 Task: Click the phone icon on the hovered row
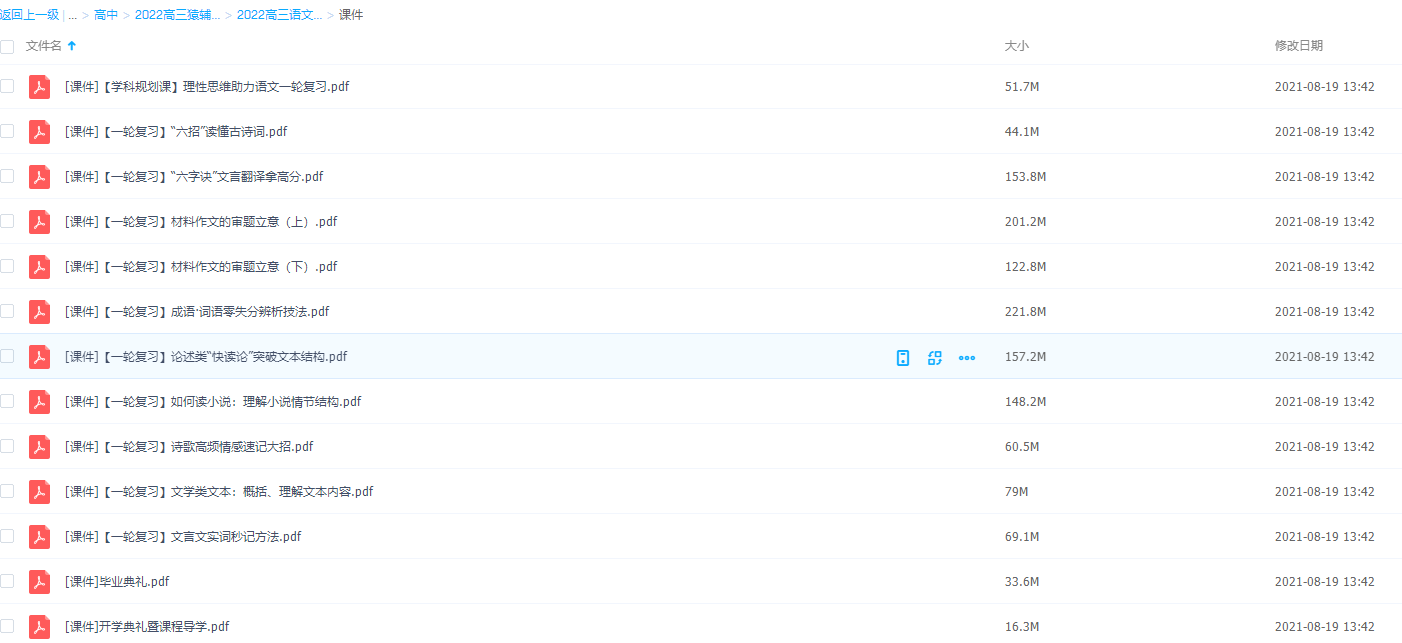(x=903, y=357)
